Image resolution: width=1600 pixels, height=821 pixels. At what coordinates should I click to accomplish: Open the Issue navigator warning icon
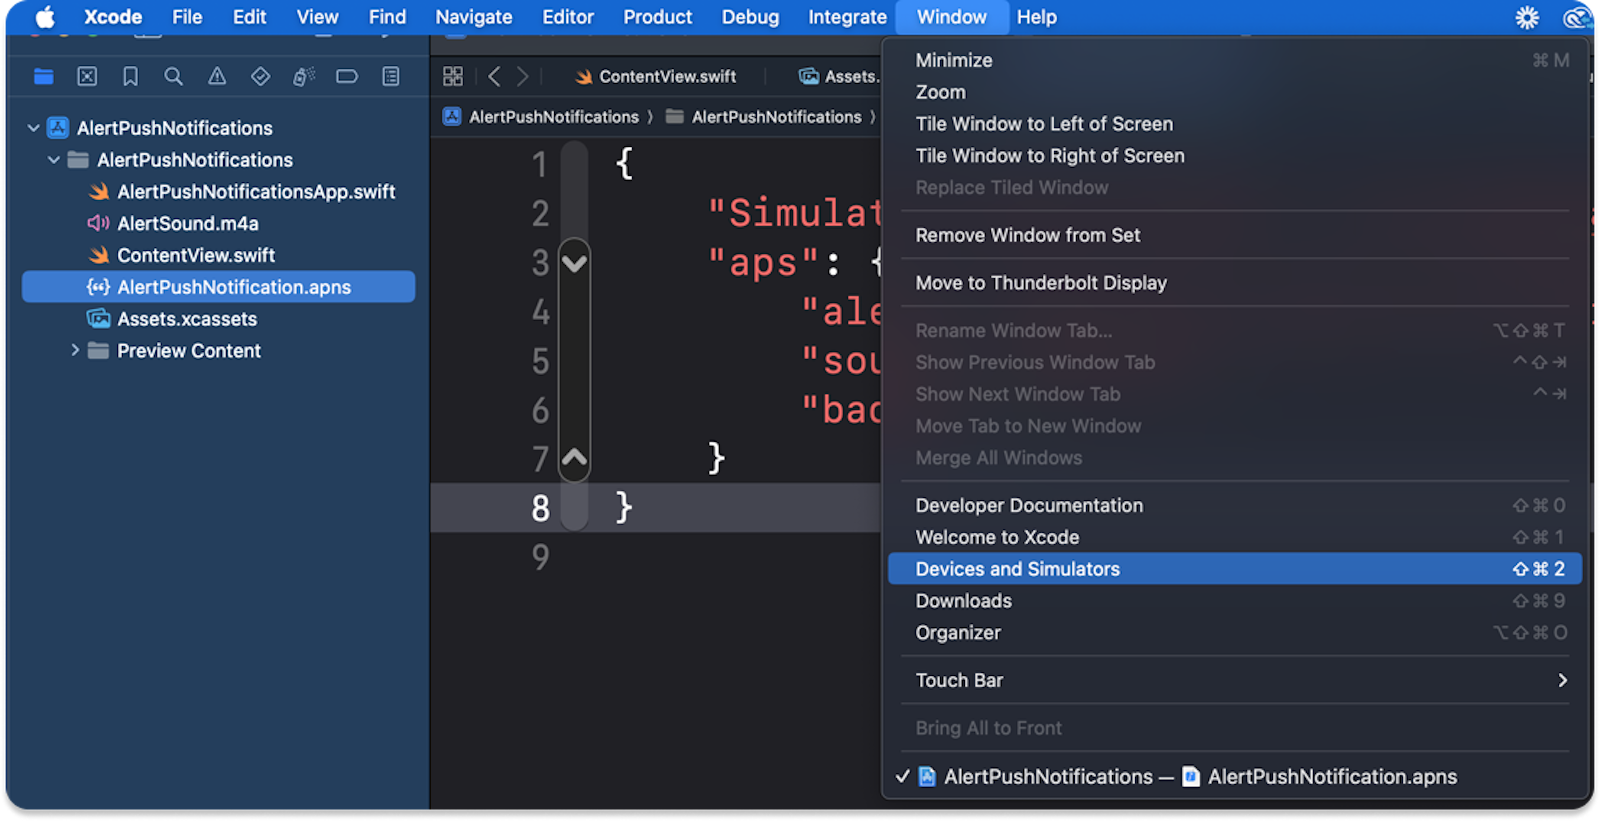click(x=217, y=76)
